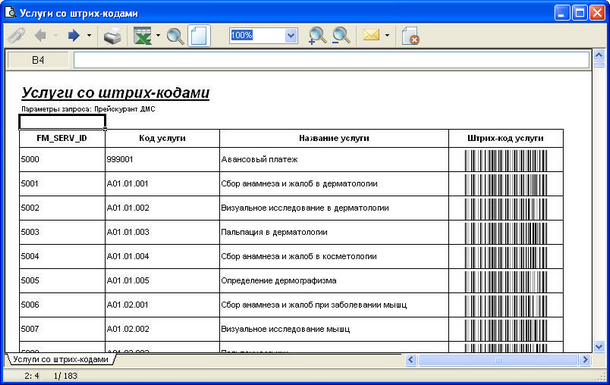610x385 pixels.
Task: Close the Услуги со штрих-кодами window
Action: pos(597,13)
